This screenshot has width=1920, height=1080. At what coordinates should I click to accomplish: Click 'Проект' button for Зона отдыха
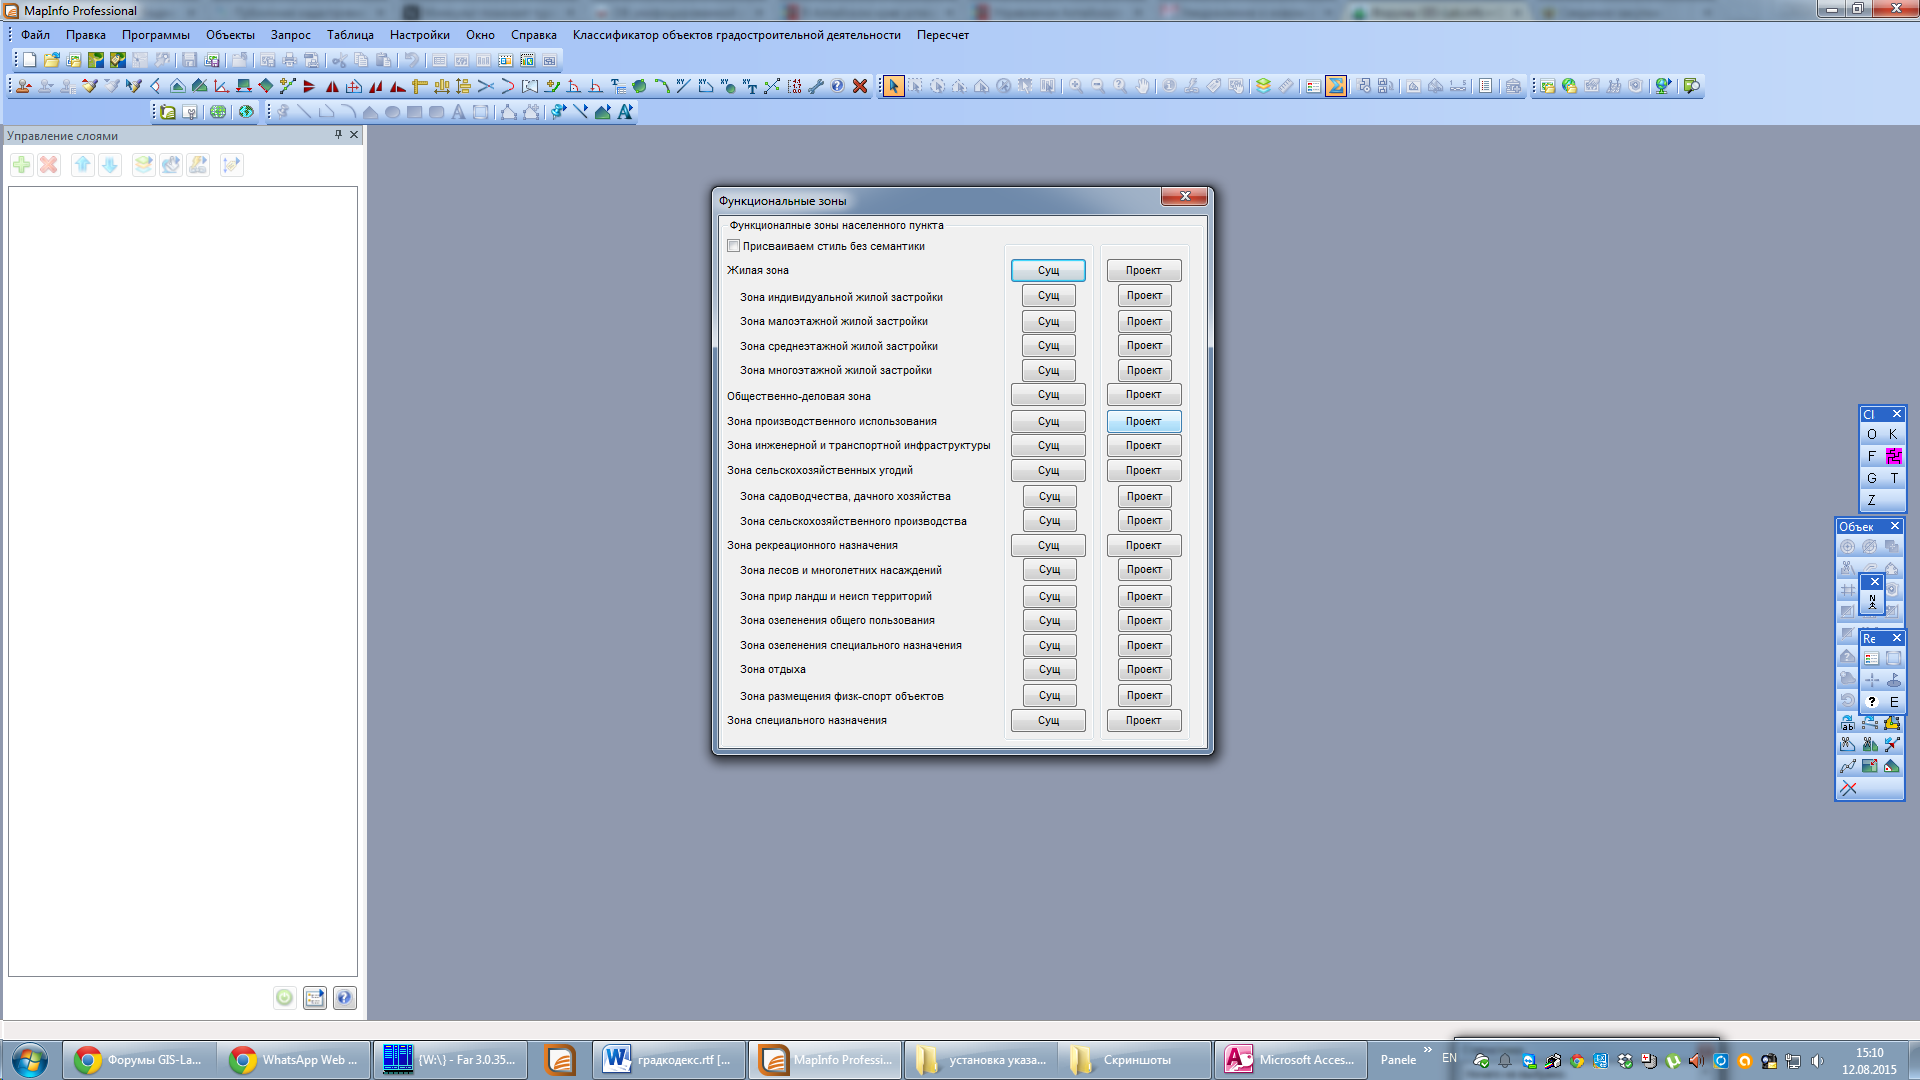[1144, 670]
